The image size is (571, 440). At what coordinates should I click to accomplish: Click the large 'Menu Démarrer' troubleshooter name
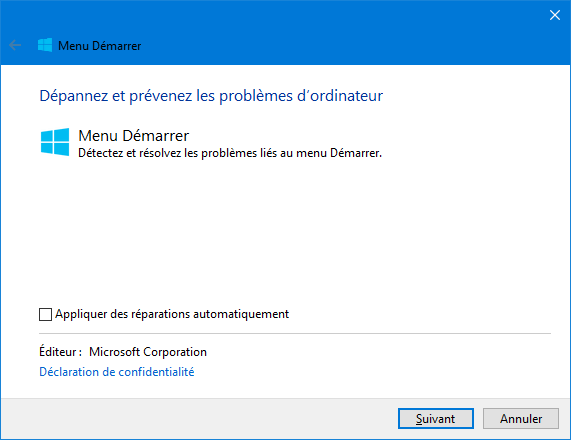click(x=134, y=136)
